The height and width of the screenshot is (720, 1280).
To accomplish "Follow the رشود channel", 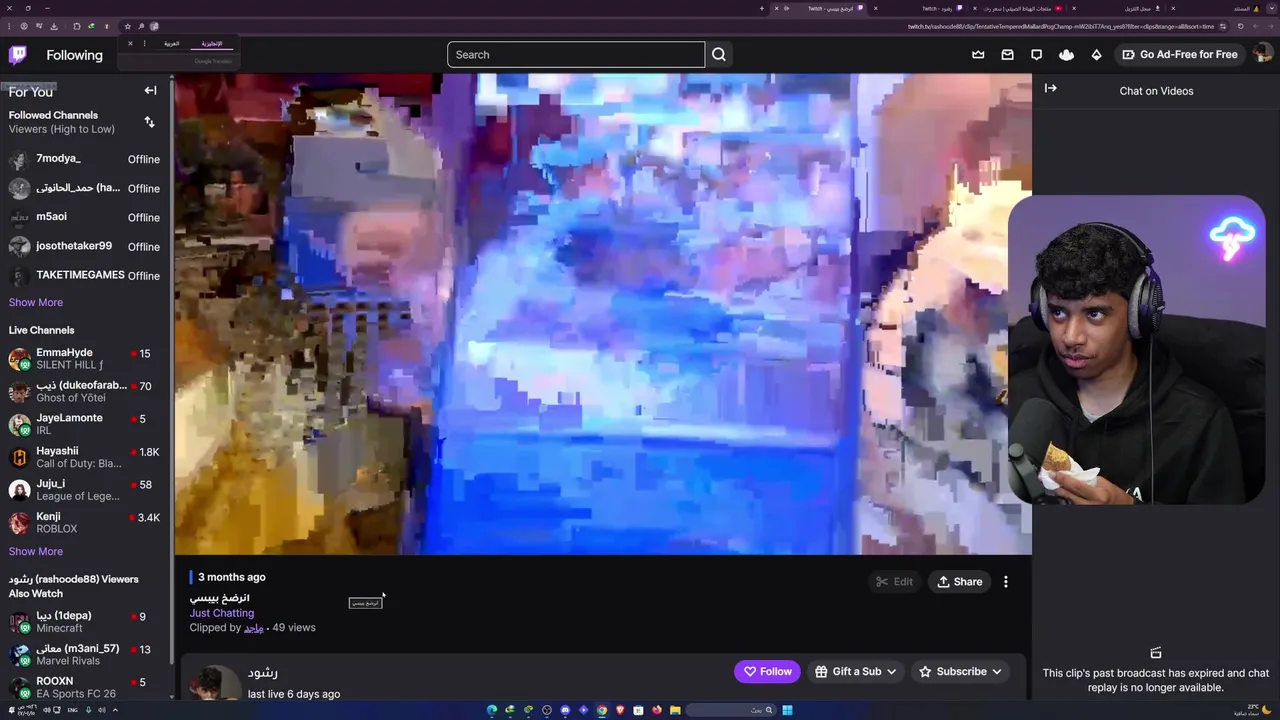I will coord(767,671).
